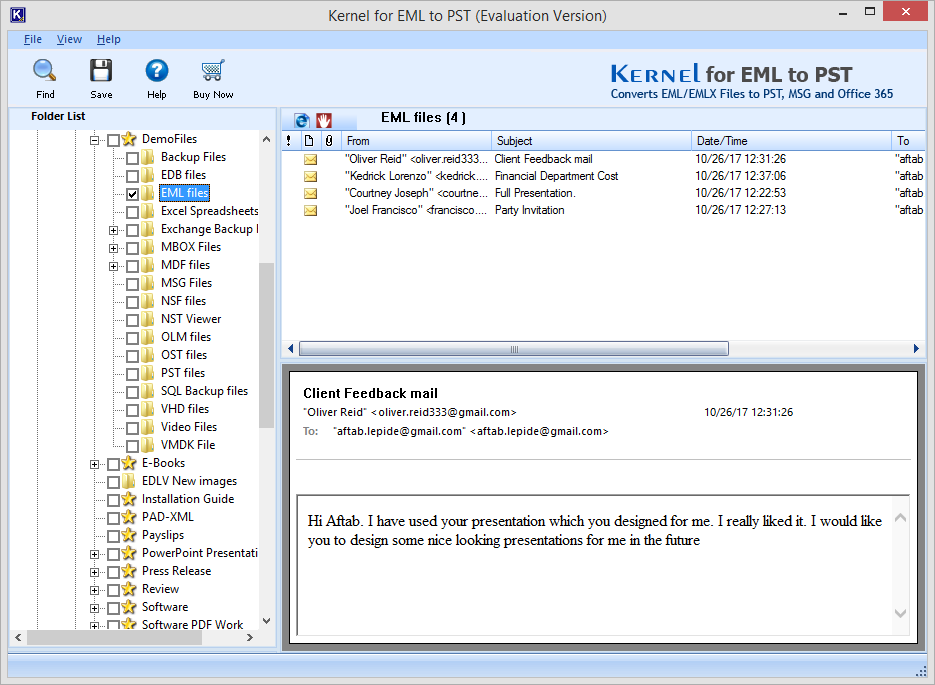Image resolution: width=935 pixels, height=685 pixels.
Task: Click the Kernel app icon in title bar
Action: [17, 15]
